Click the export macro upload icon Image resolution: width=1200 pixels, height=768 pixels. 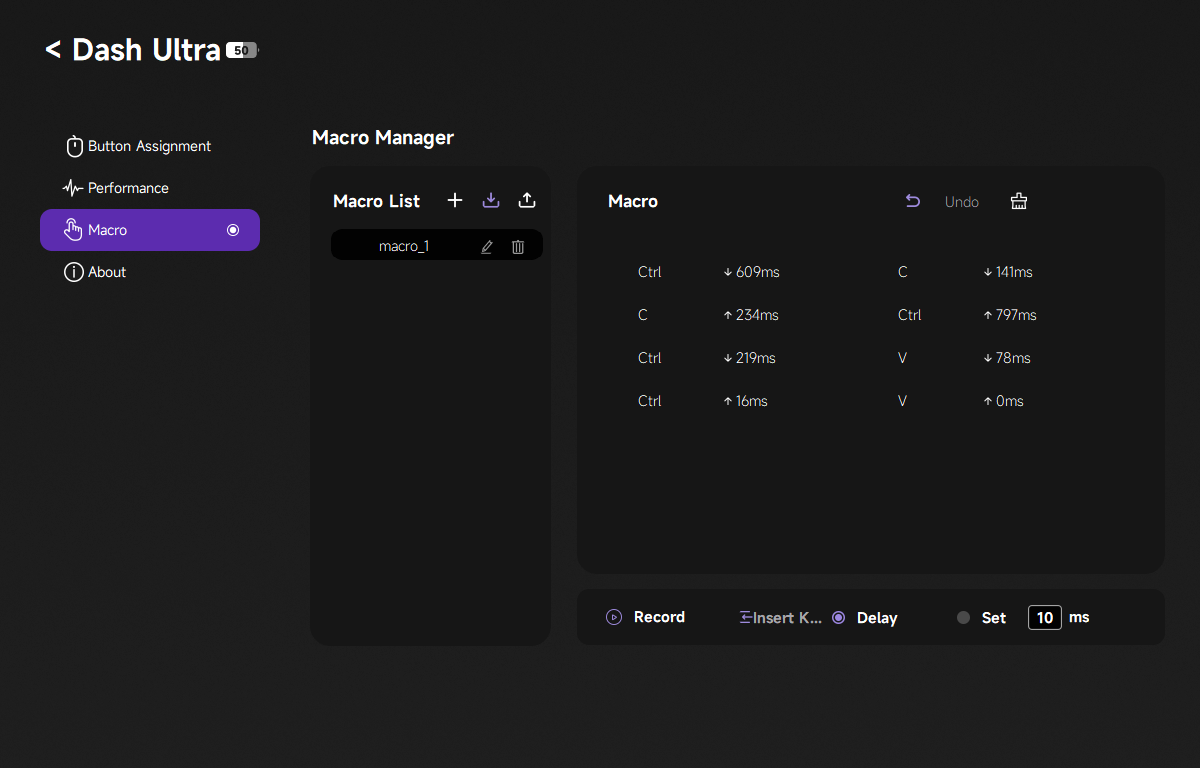[x=527, y=201]
